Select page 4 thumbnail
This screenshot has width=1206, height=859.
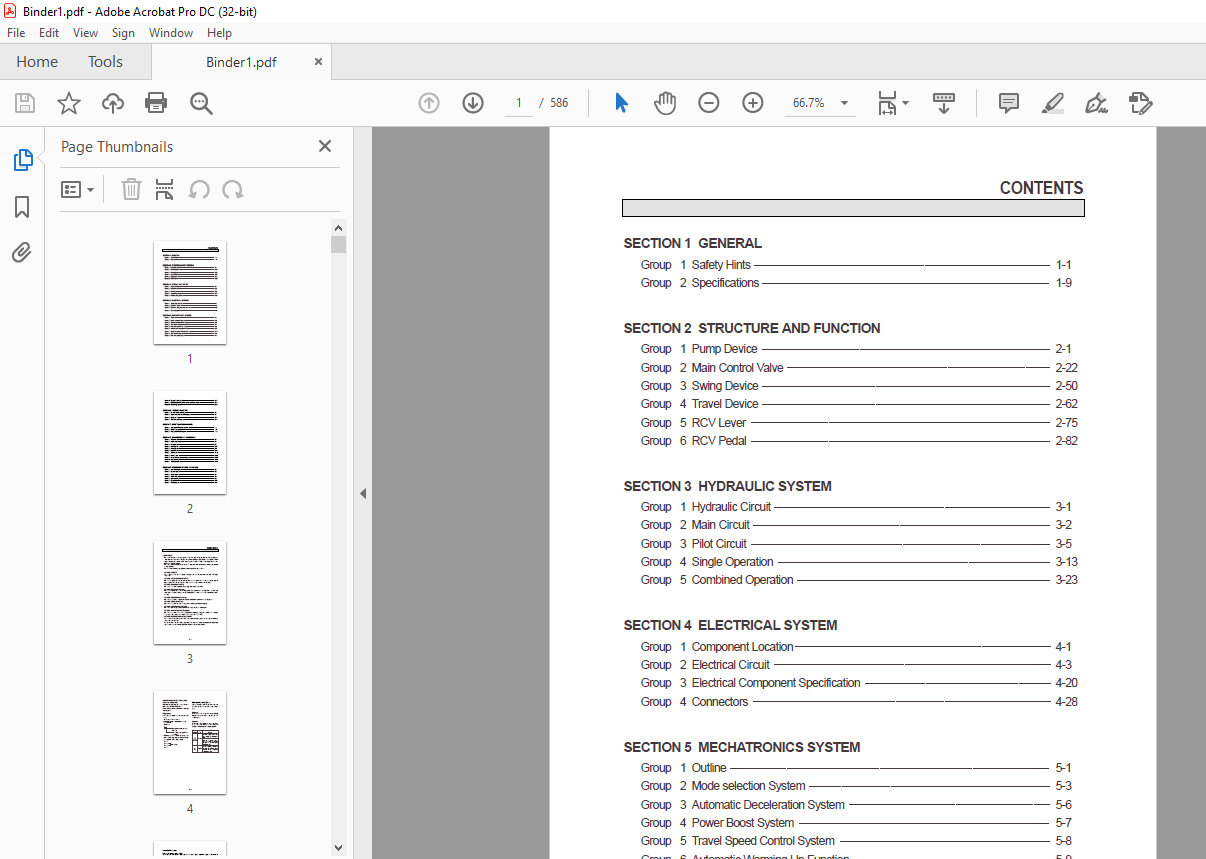(x=190, y=742)
